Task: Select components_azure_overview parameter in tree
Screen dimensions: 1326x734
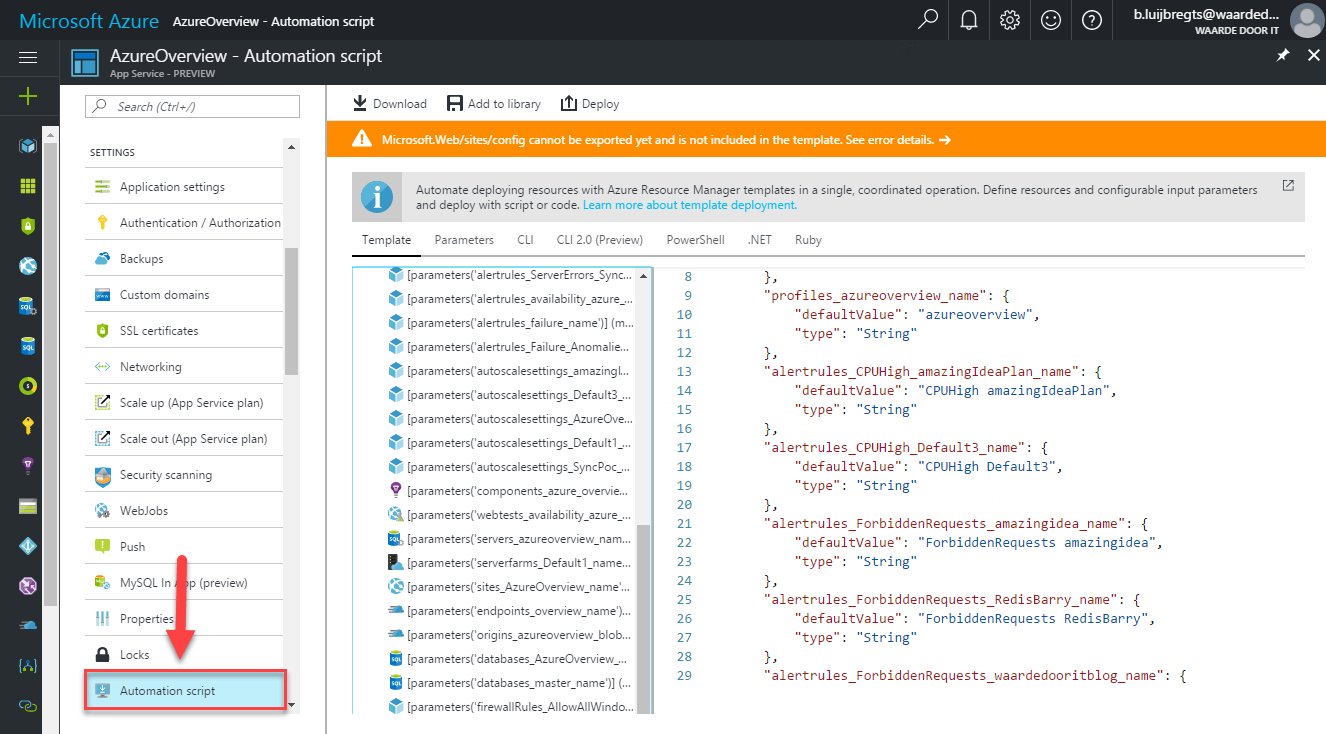Action: pos(510,490)
